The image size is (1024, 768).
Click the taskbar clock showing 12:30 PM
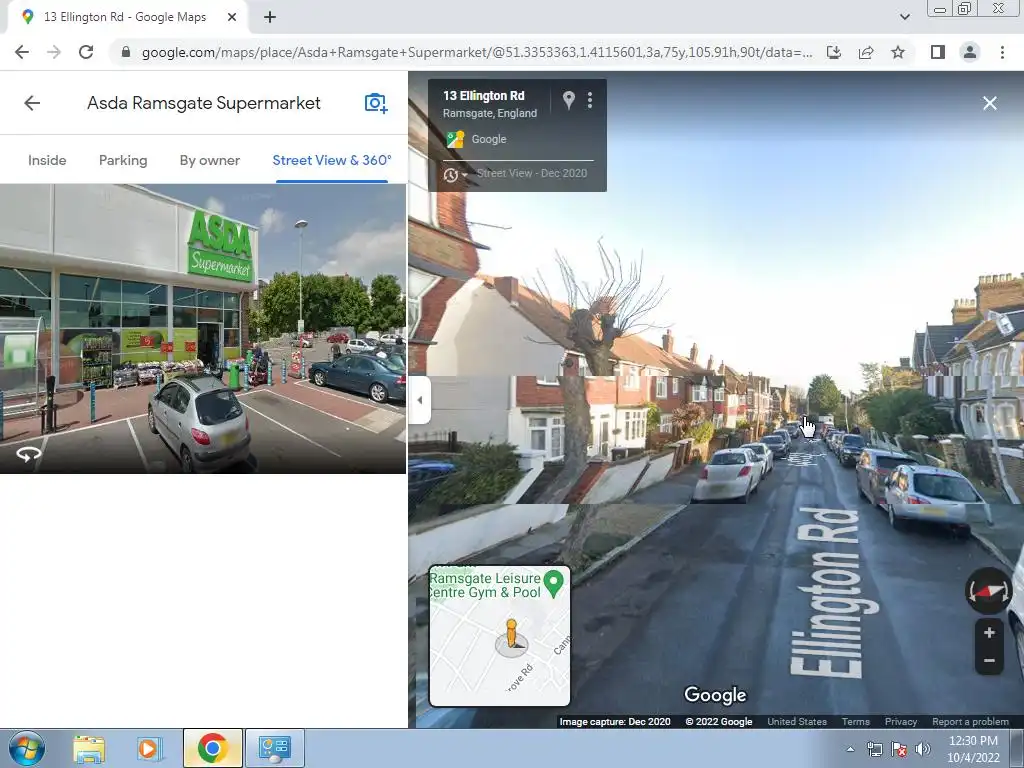(x=973, y=748)
